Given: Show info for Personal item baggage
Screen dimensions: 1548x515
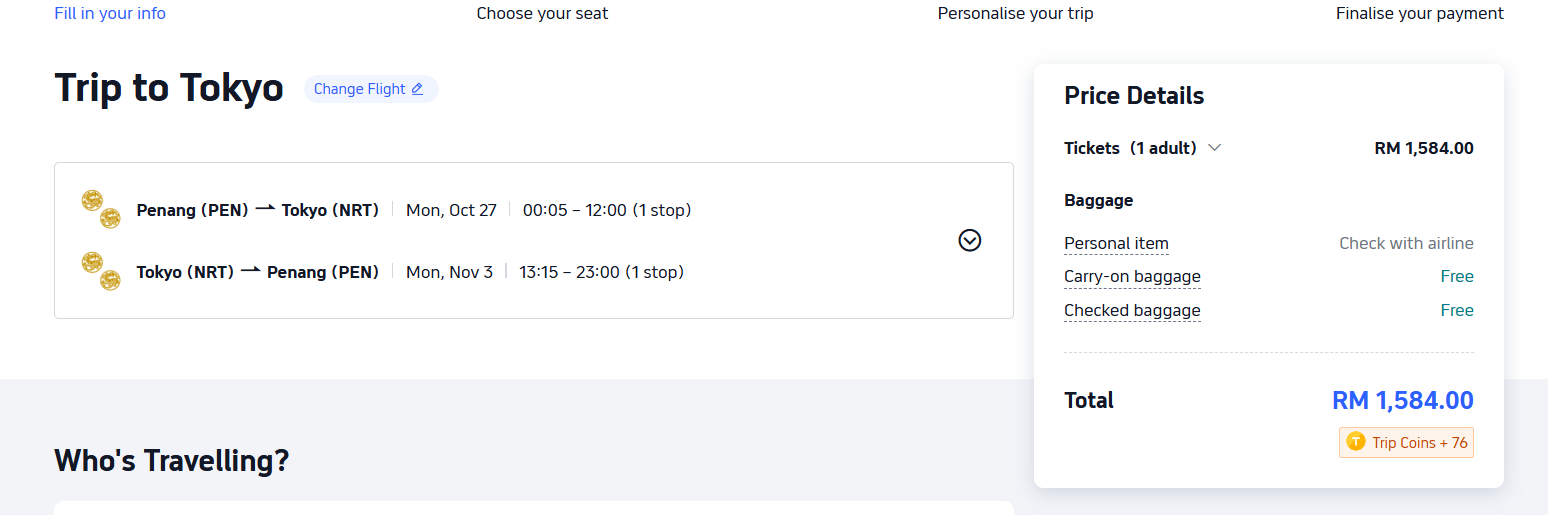Looking at the screenshot, I should (1116, 243).
